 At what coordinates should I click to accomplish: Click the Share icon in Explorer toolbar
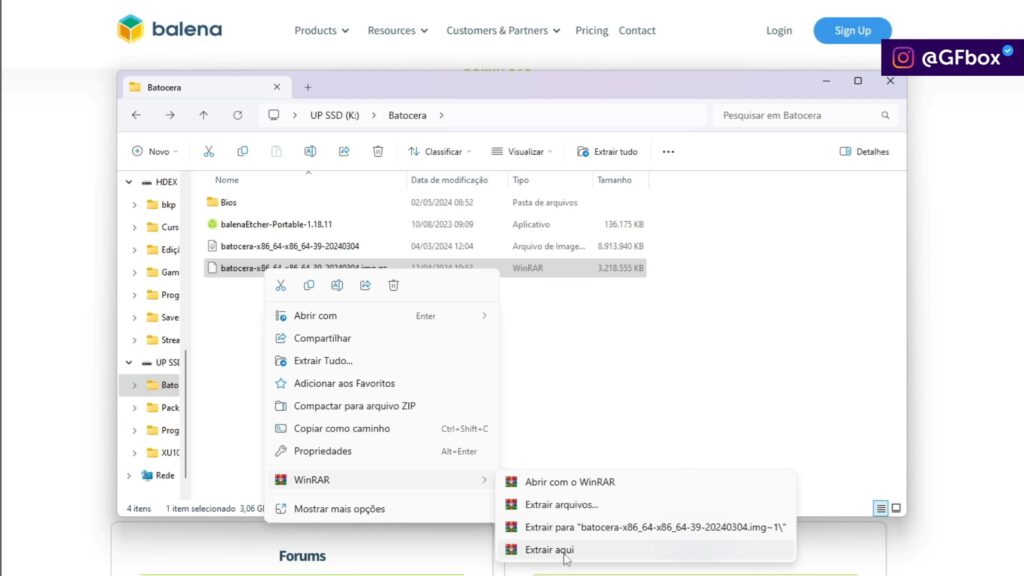[x=344, y=152]
